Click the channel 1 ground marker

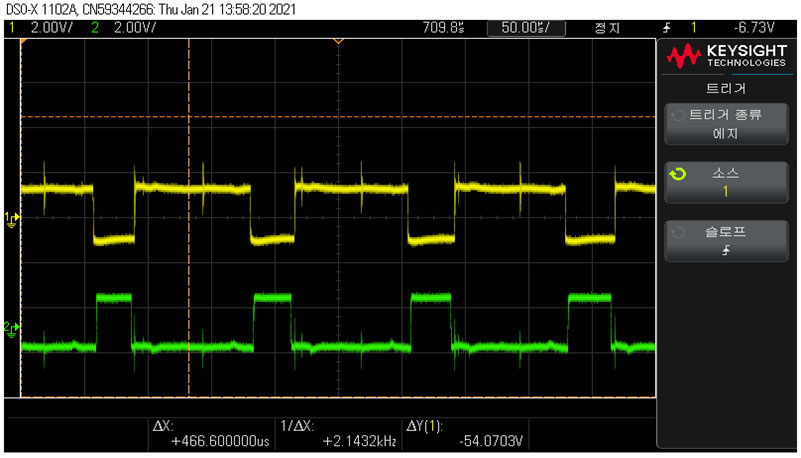(x=11, y=219)
